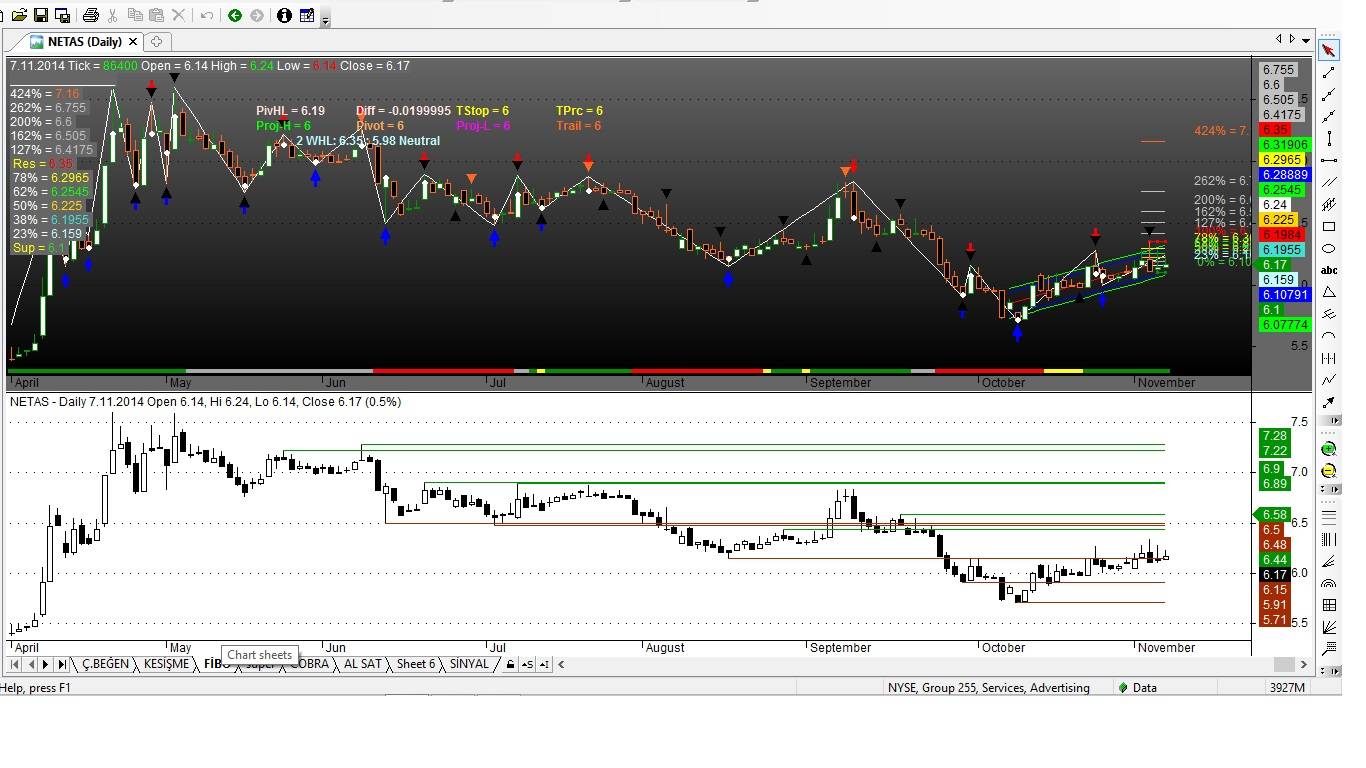Open the AL SAT sheet tab
The height and width of the screenshot is (768, 1366).
click(x=362, y=664)
